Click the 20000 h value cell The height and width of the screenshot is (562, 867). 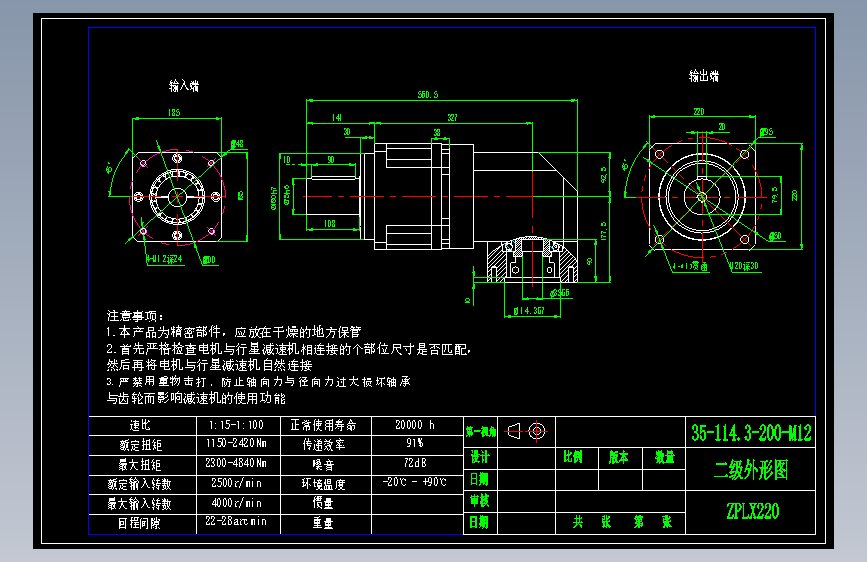click(417, 425)
